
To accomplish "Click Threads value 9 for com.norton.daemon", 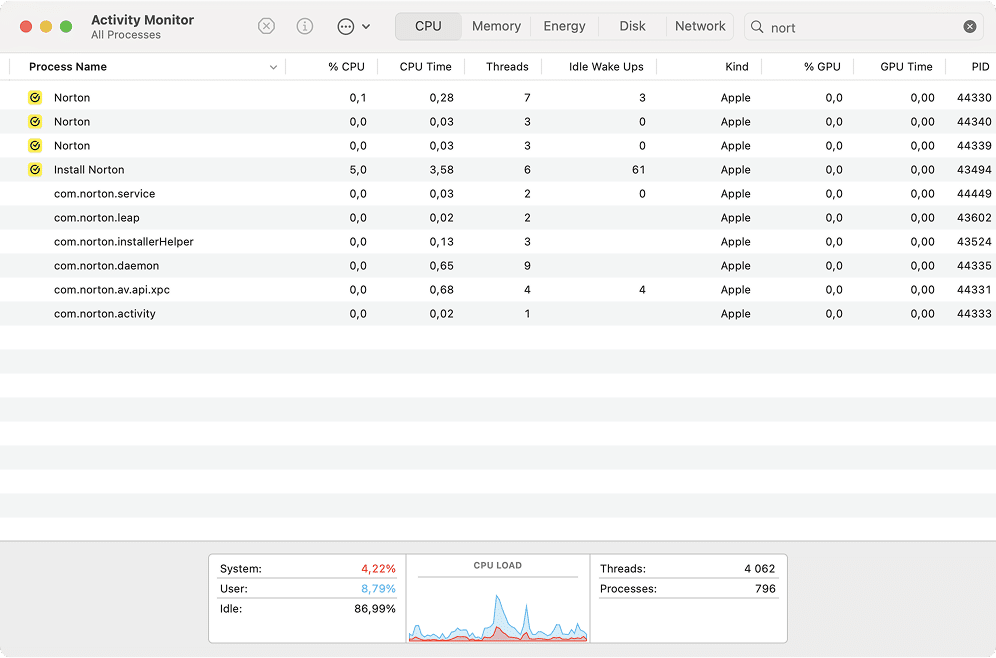I will coord(527,266).
